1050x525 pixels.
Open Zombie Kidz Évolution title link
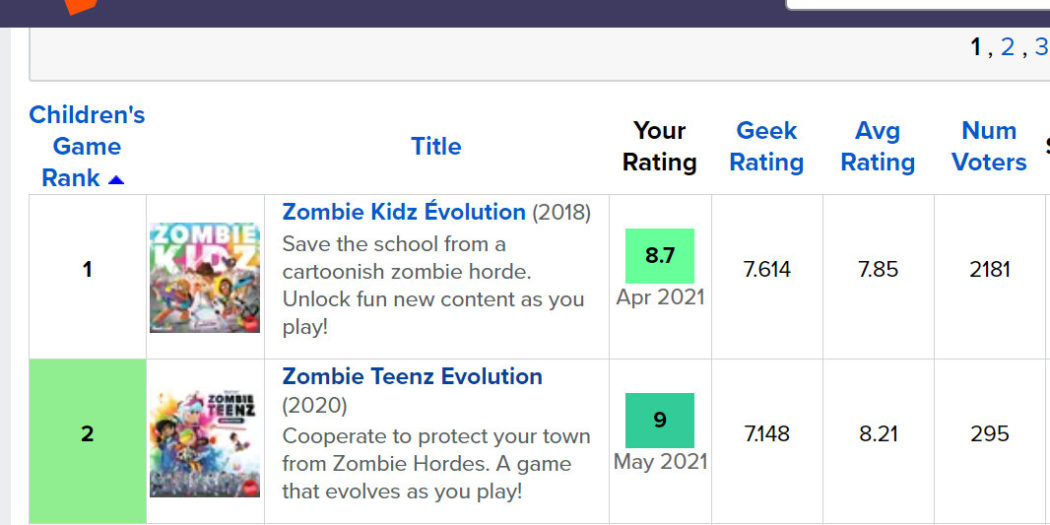tap(403, 212)
